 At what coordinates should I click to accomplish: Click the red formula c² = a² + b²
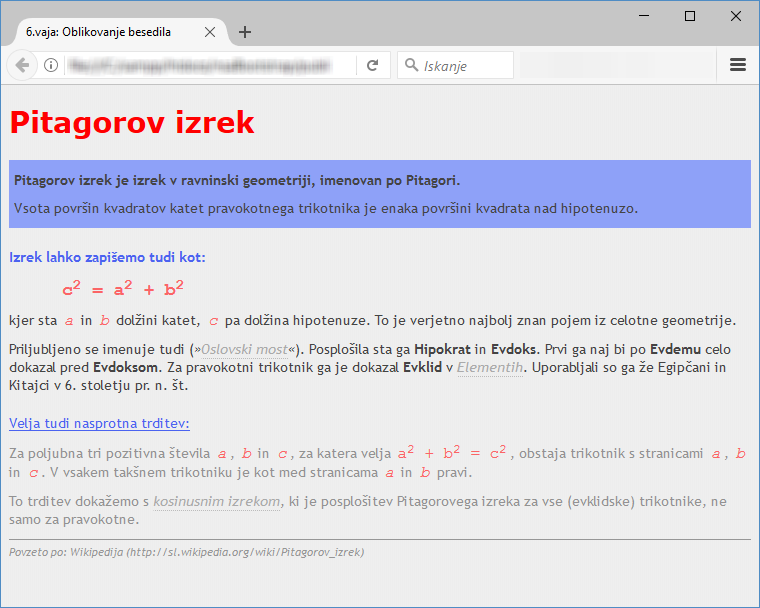coord(123,288)
